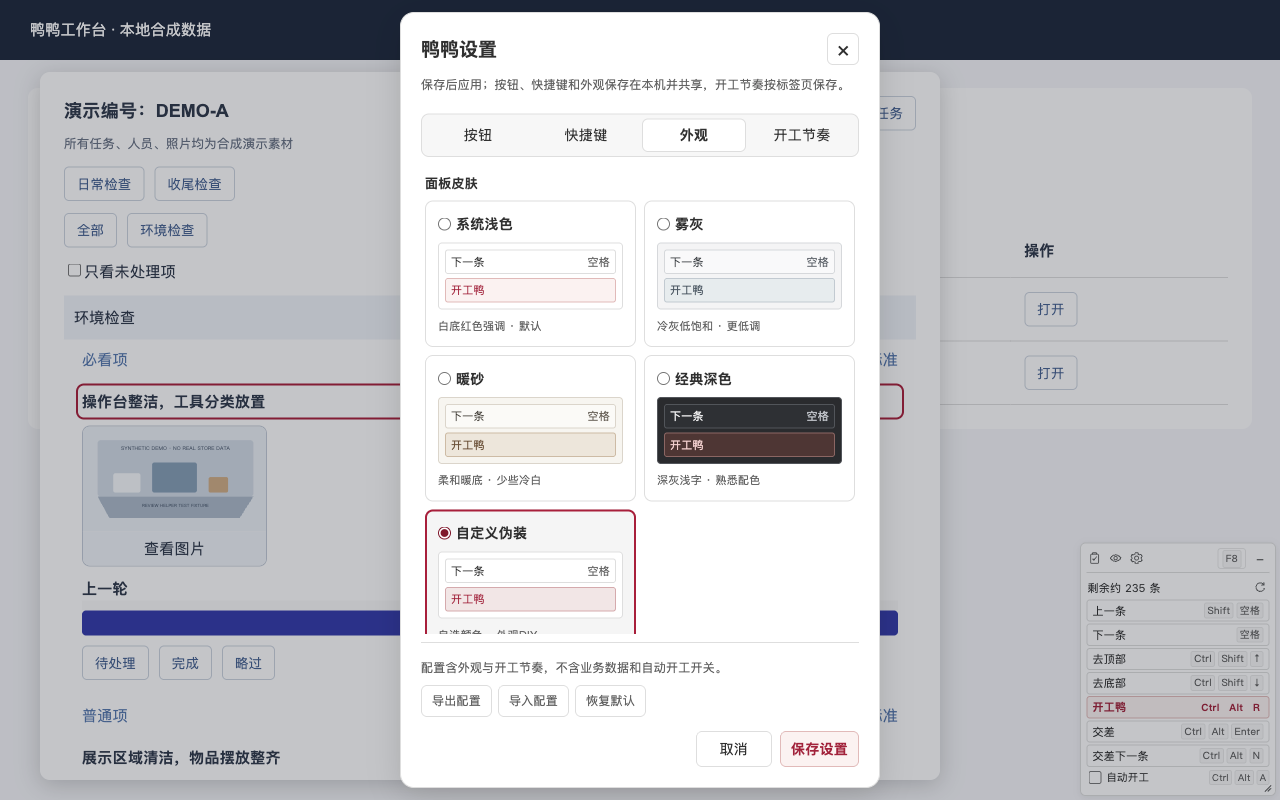Viewport: 1280px width, 800px height.
Task: Click the 导入配置 button
Action: pos(533,701)
